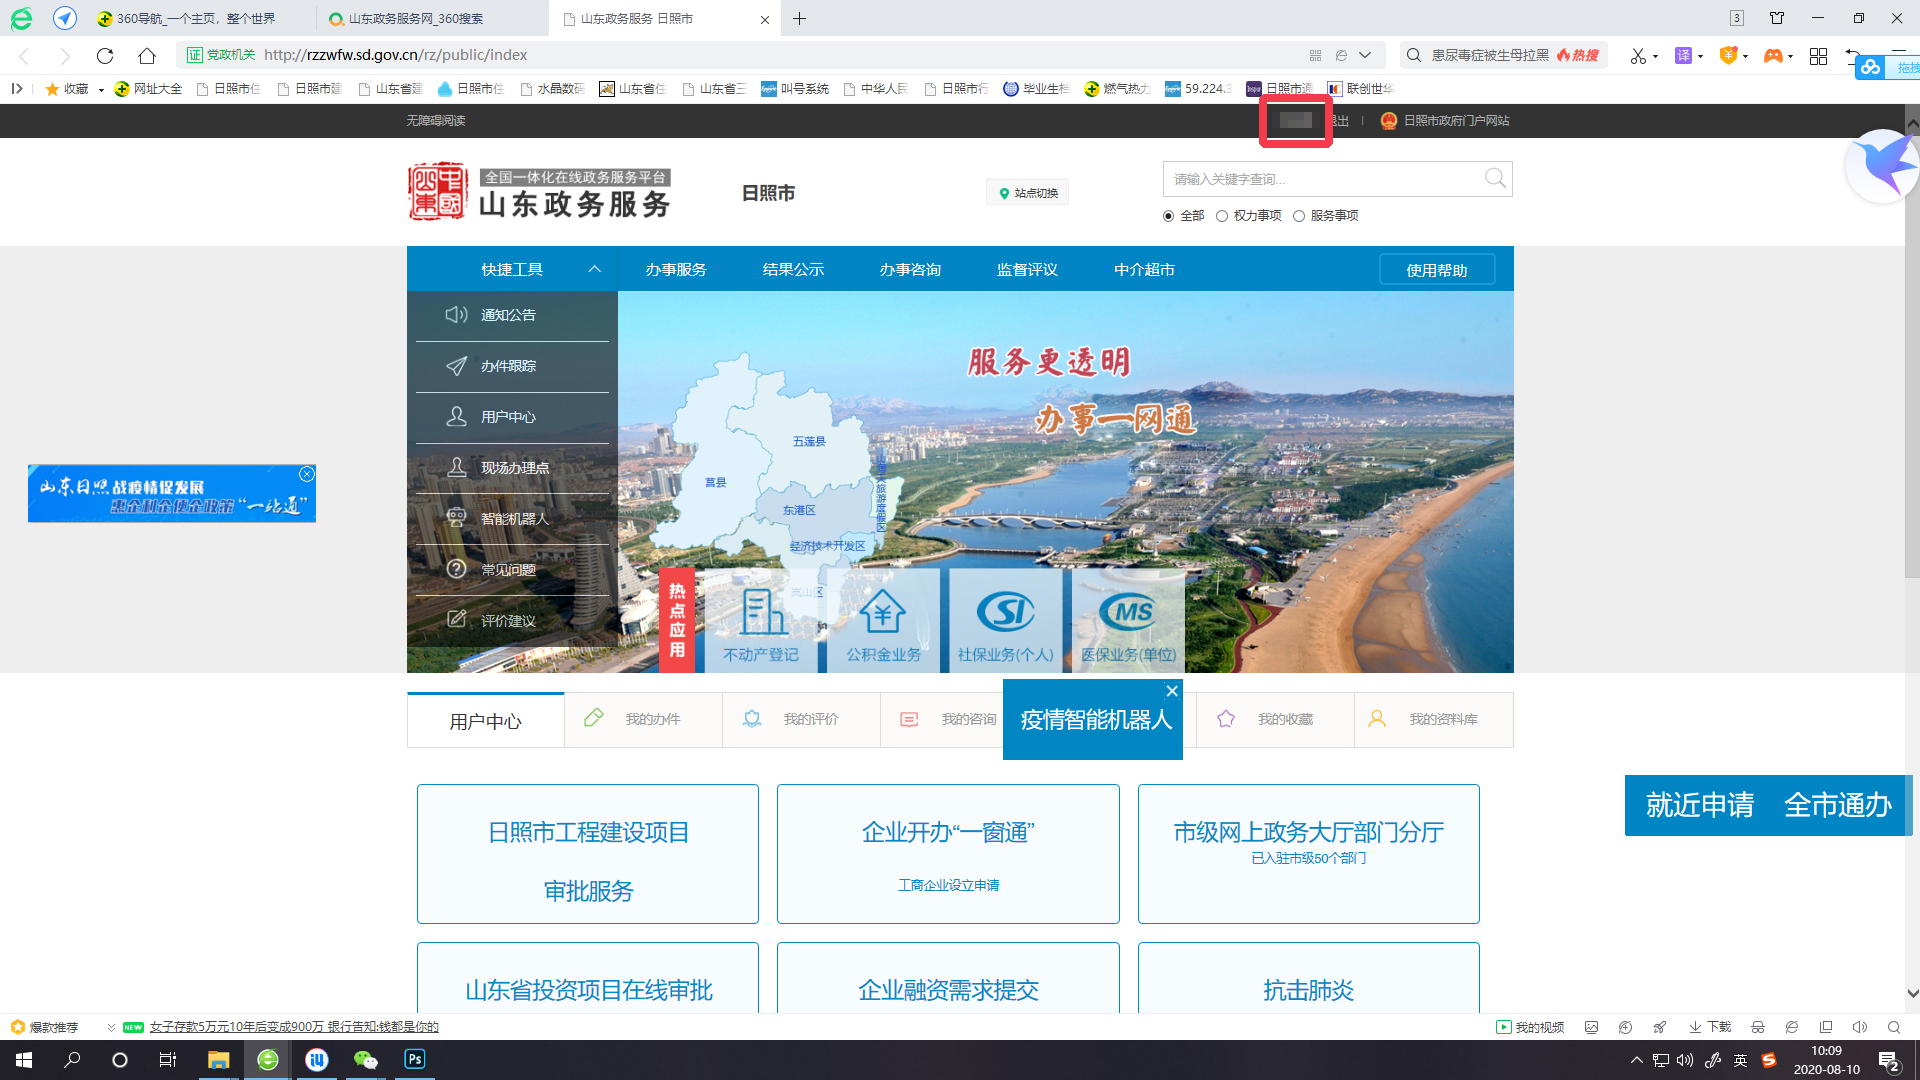The image size is (1920, 1080).
Task: Expand the address bar dropdown arrow
Action: pyautogui.click(x=1365, y=55)
